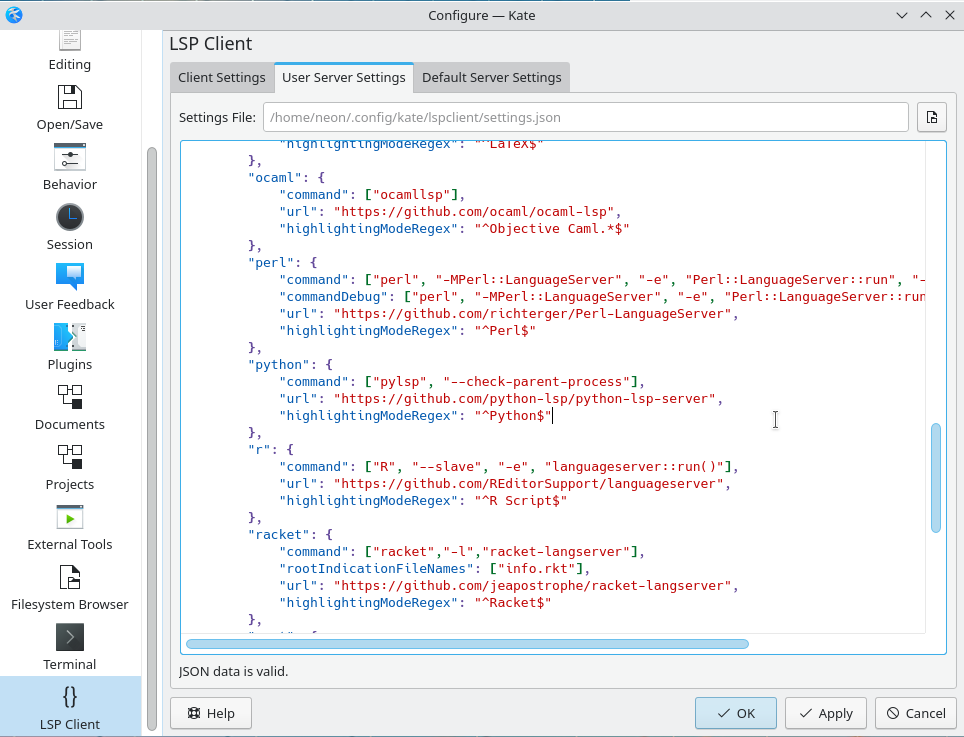
Task: Click the racket-langserver GitHub URL
Action: (x=532, y=586)
